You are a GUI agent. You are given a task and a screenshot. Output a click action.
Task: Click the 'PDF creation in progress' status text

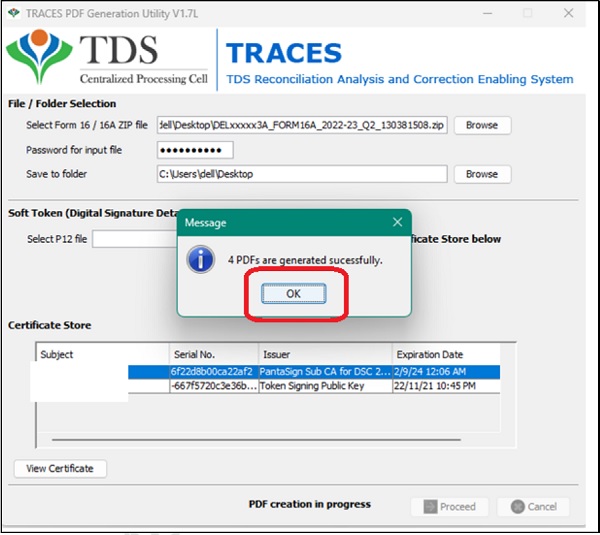(x=310, y=504)
